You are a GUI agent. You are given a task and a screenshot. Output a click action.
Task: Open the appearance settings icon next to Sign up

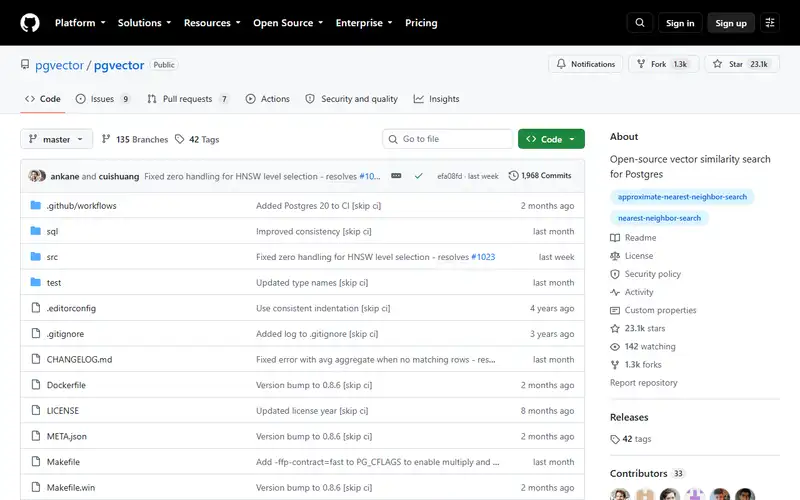pos(770,23)
